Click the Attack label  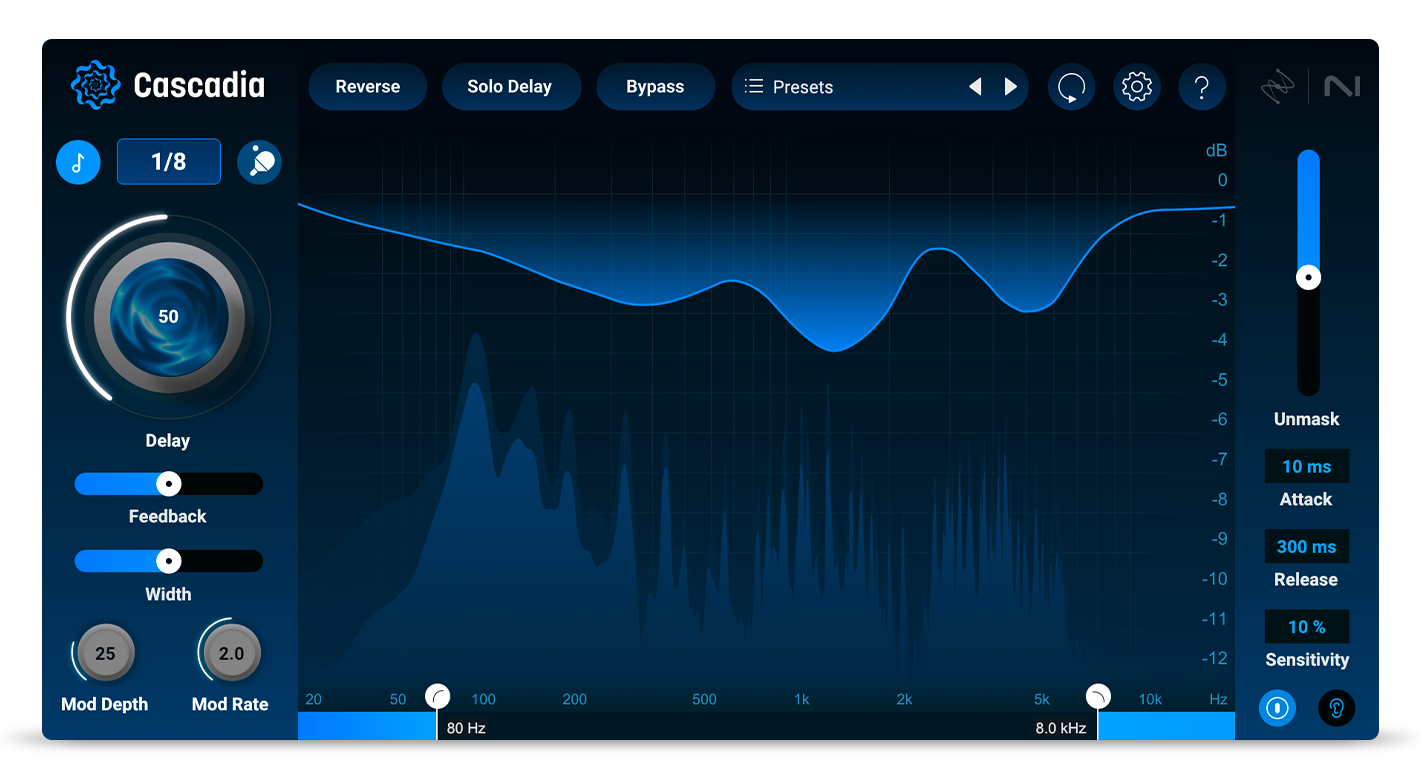1307,500
